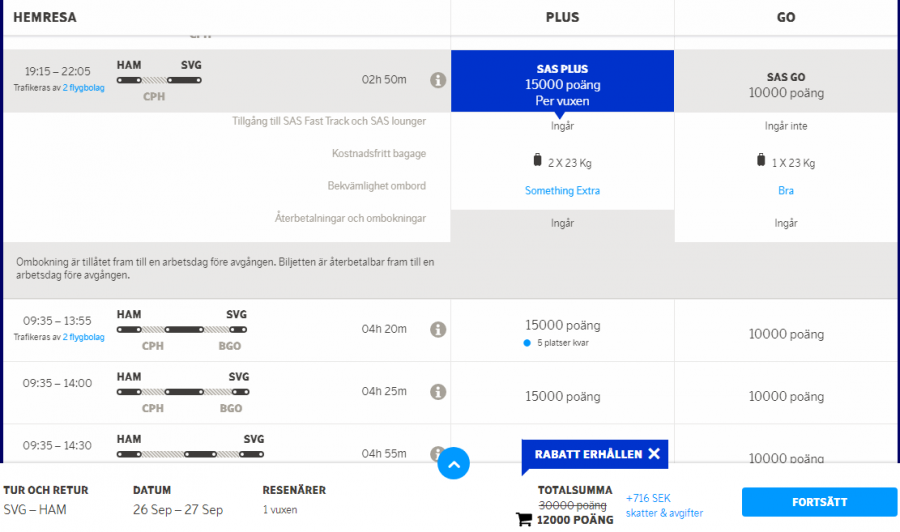This screenshot has height=532, width=900.
Task: Choose Go 10000 poäng for 09:35 – 14:00
Action: click(x=786, y=396)
